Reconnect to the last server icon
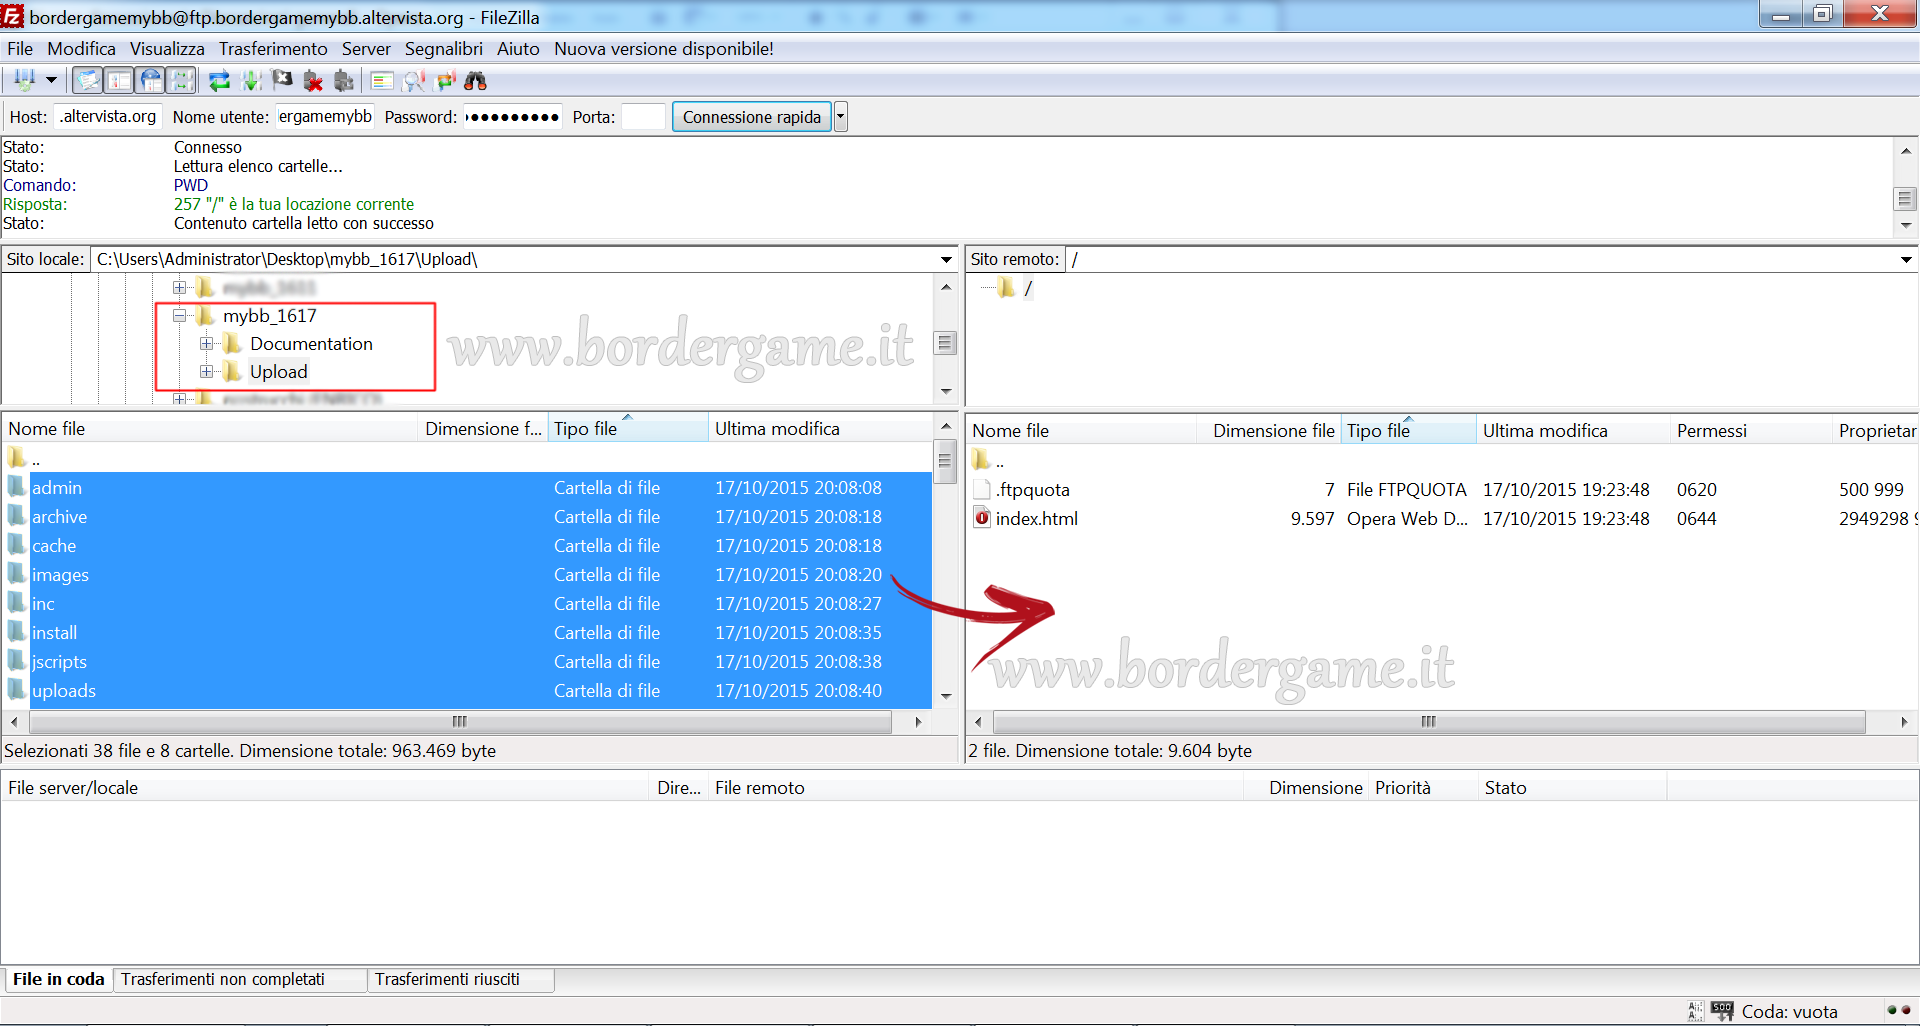The image size is (1920, 1026). point(344,80)
